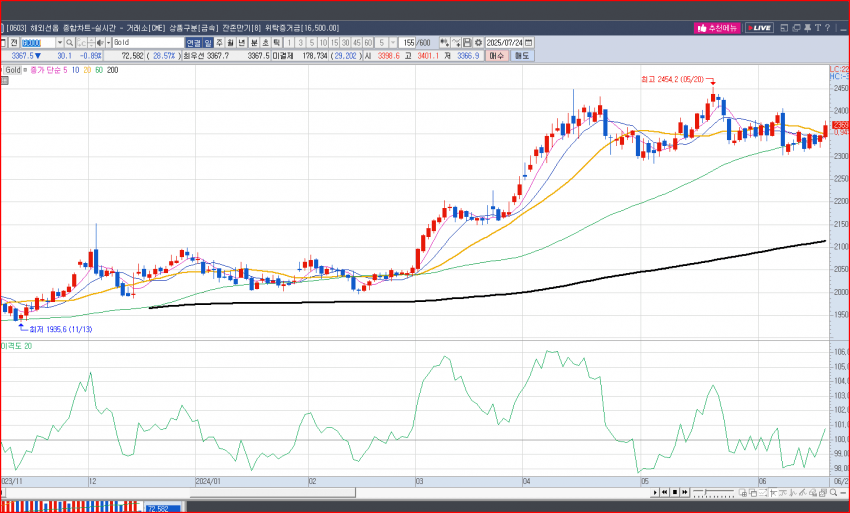Image resolution: width=850 pixels, height=513 pixels.
Task: Expand the Gold chart legend label
Action: (13, 71)
